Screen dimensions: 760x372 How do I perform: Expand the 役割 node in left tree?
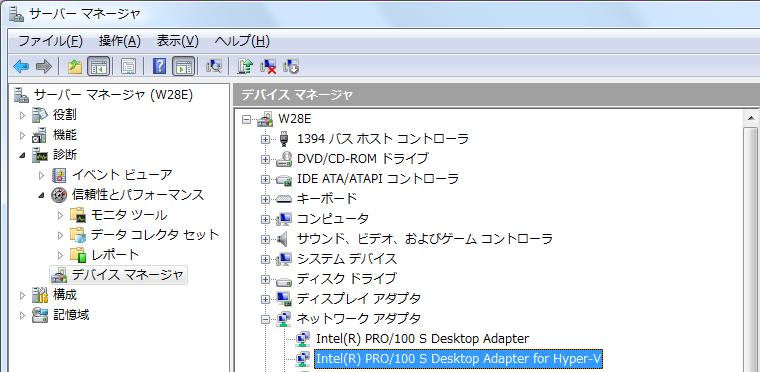[x=22, y=115]
